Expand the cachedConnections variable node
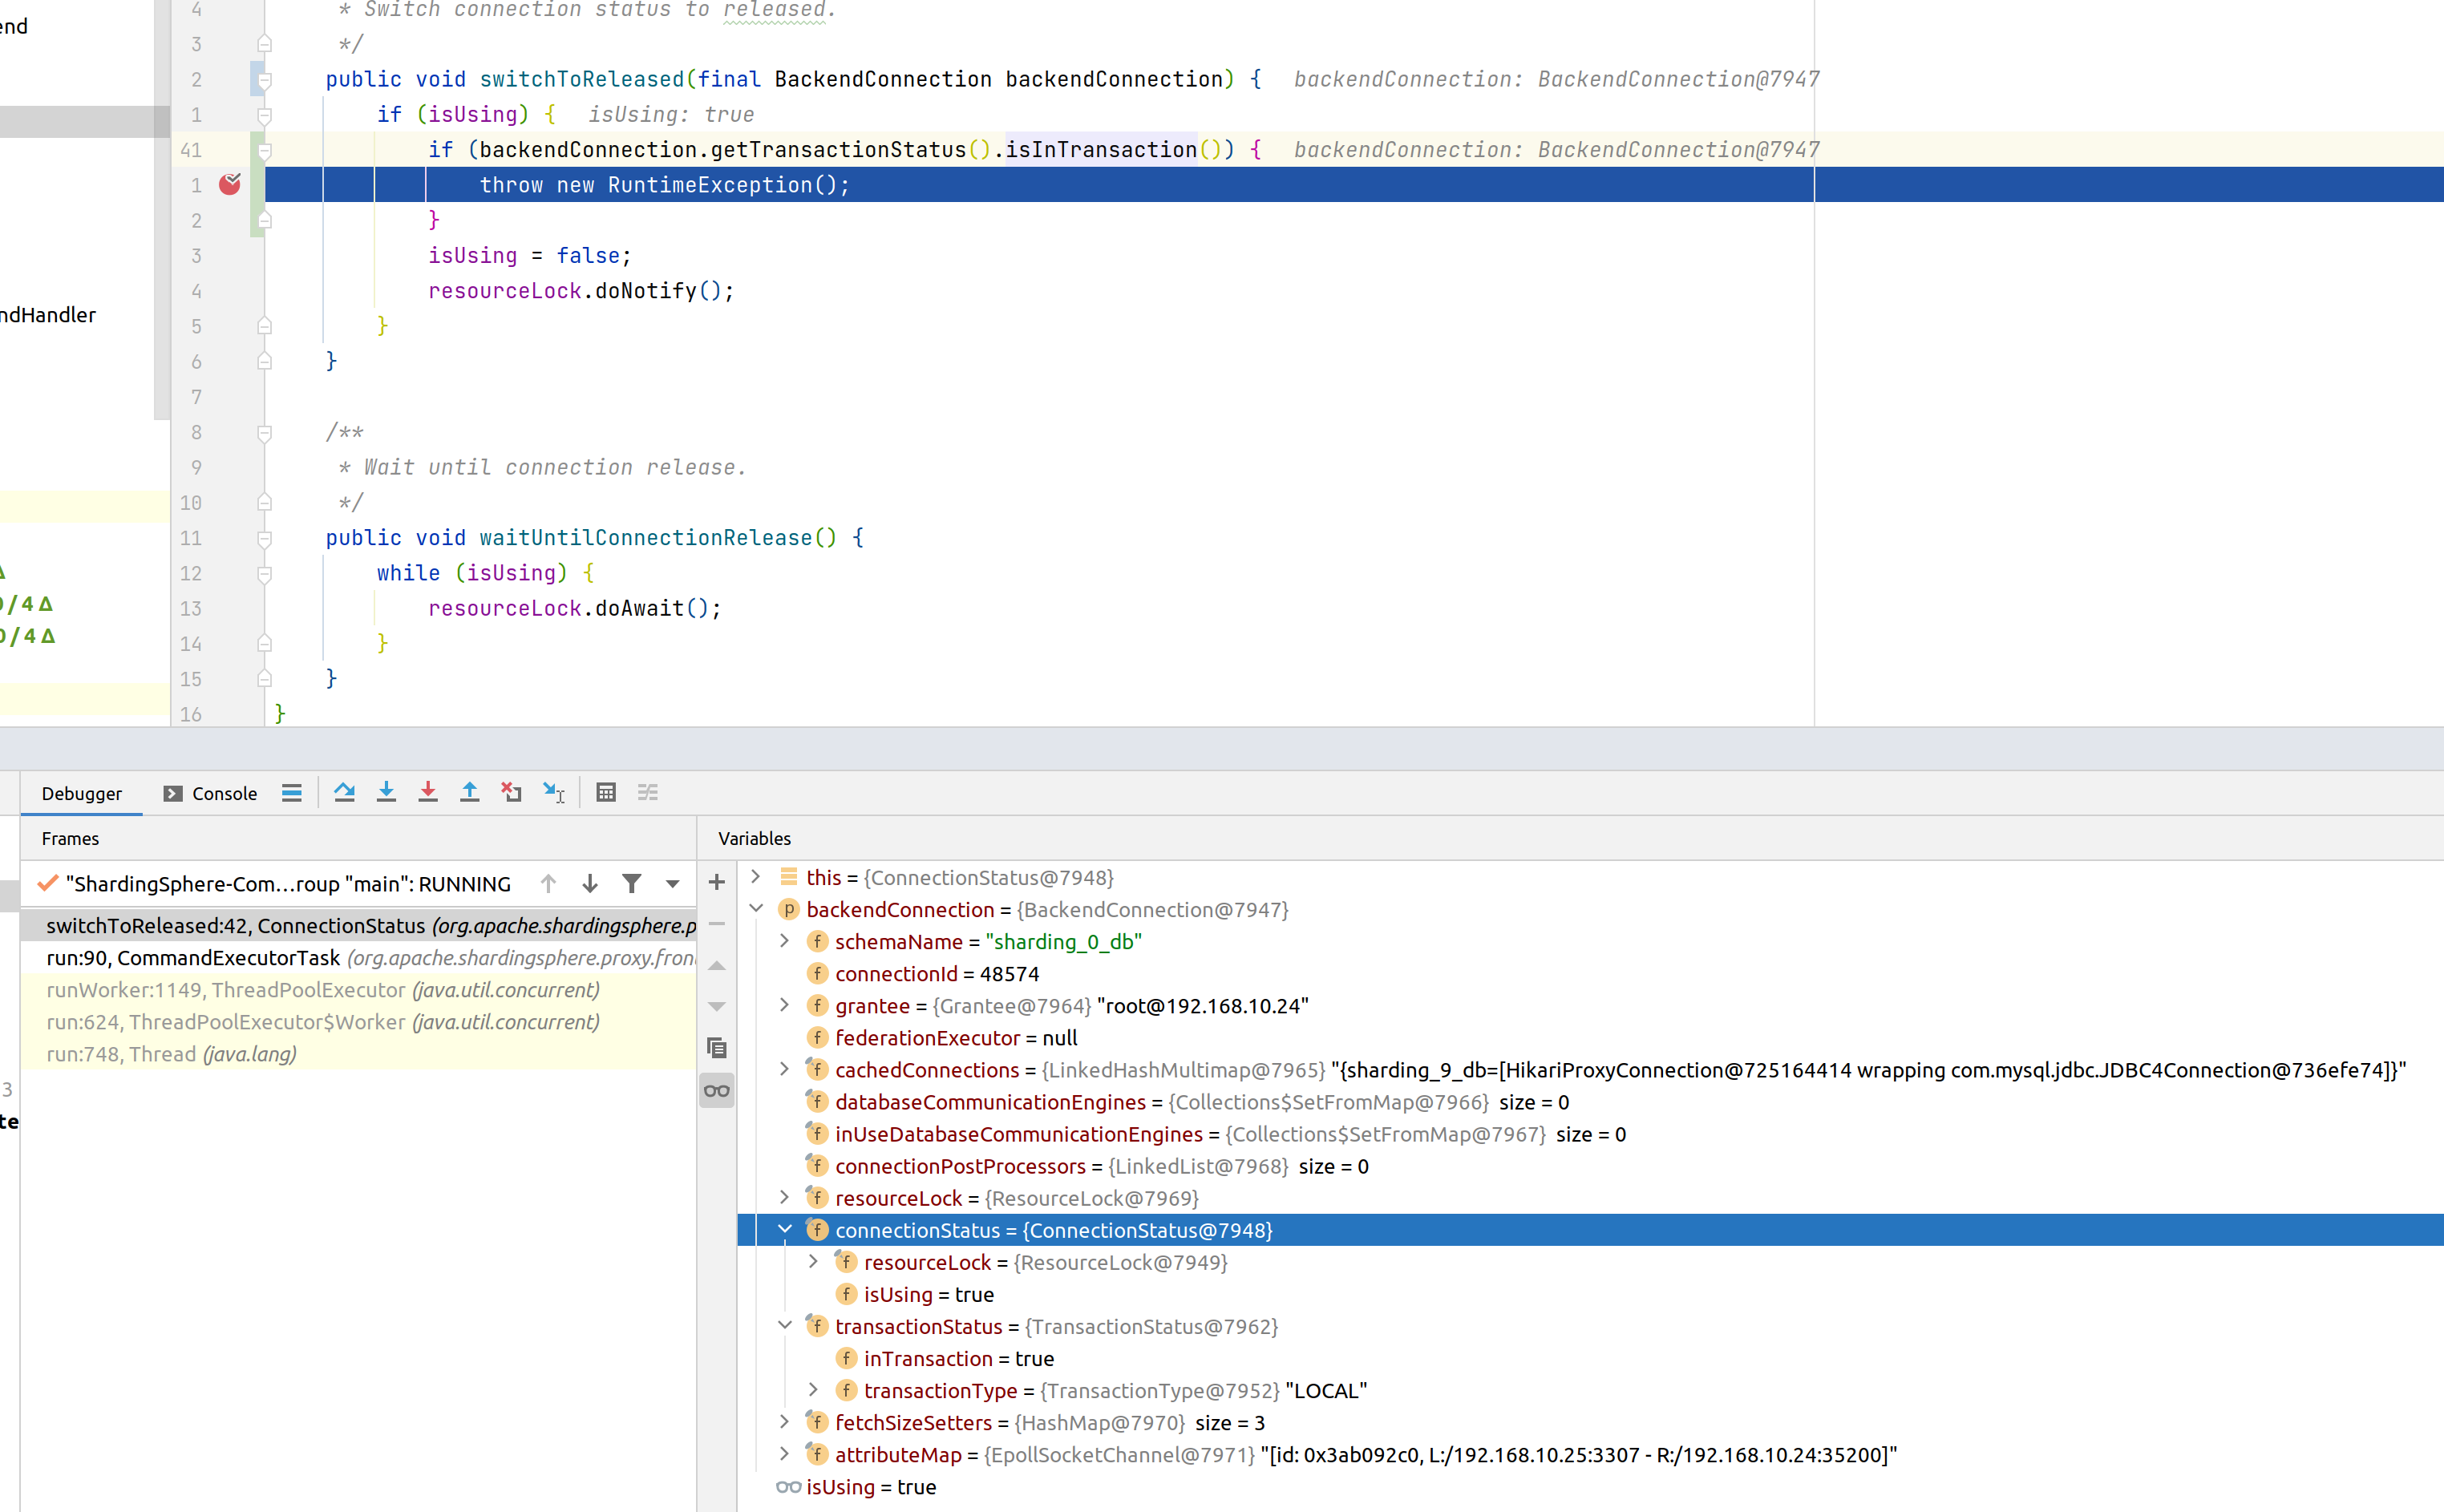 [x=785, y=1069]
